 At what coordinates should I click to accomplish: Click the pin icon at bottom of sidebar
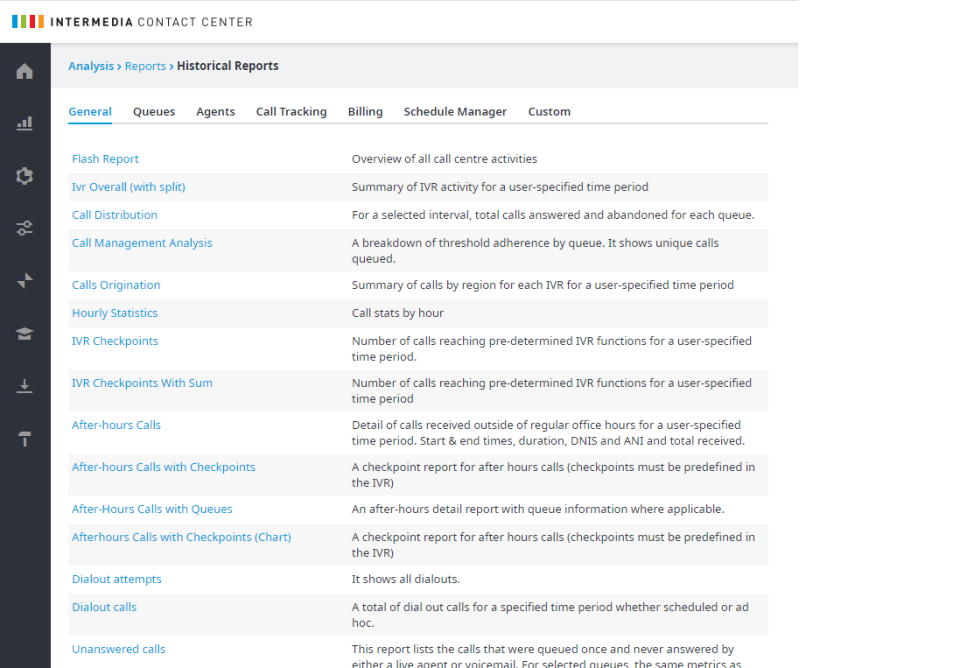tap(24, 437)
